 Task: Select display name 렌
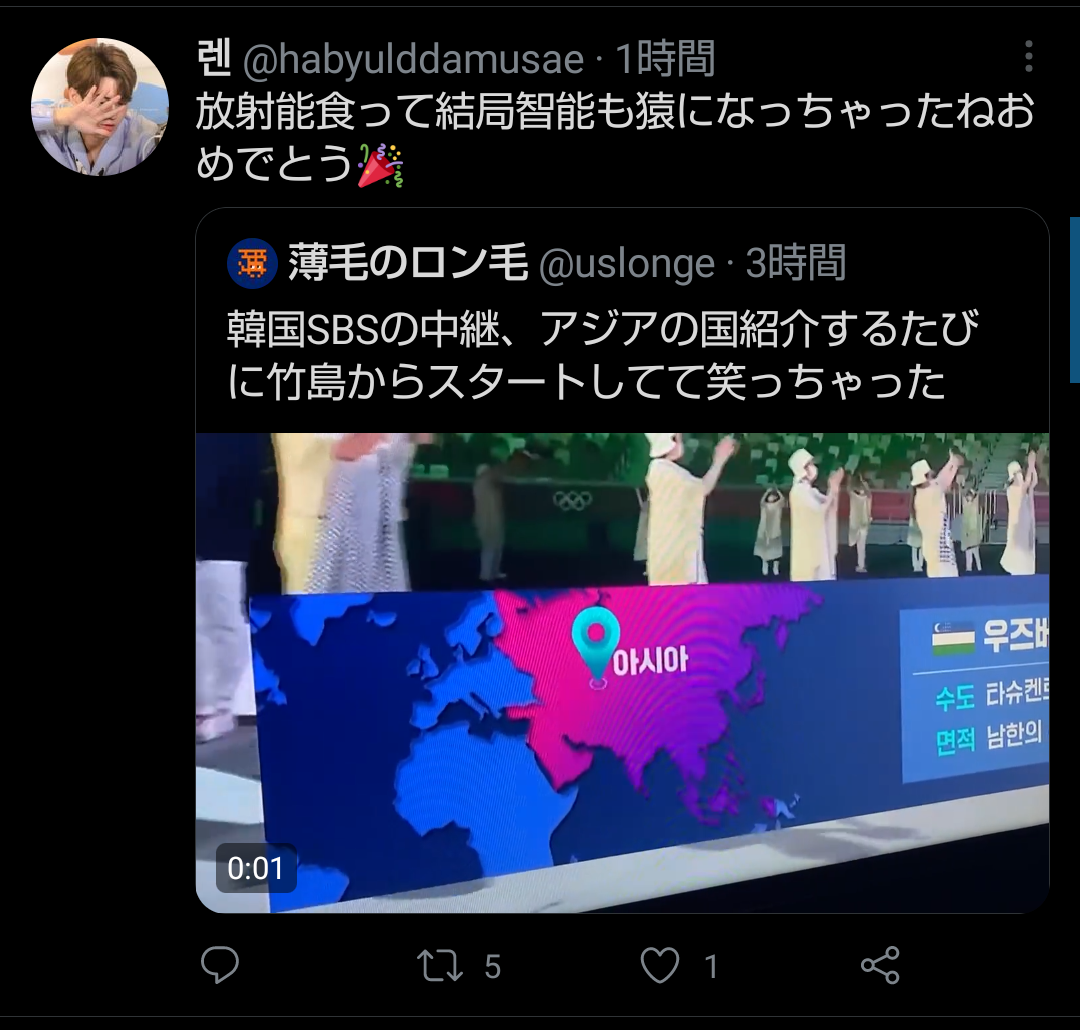coord(214,59)
